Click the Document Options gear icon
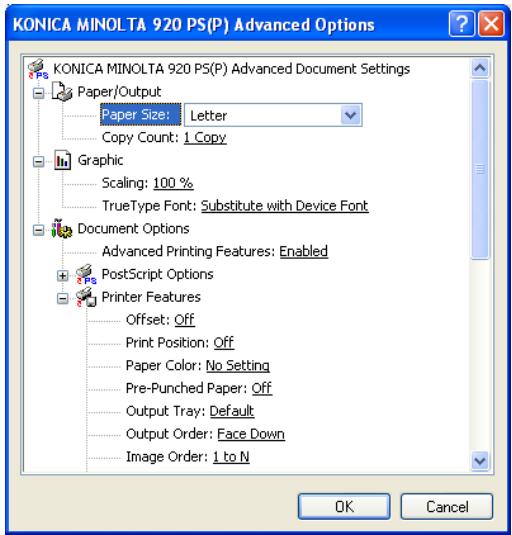 pyautogui.click(x=62, y=229)
